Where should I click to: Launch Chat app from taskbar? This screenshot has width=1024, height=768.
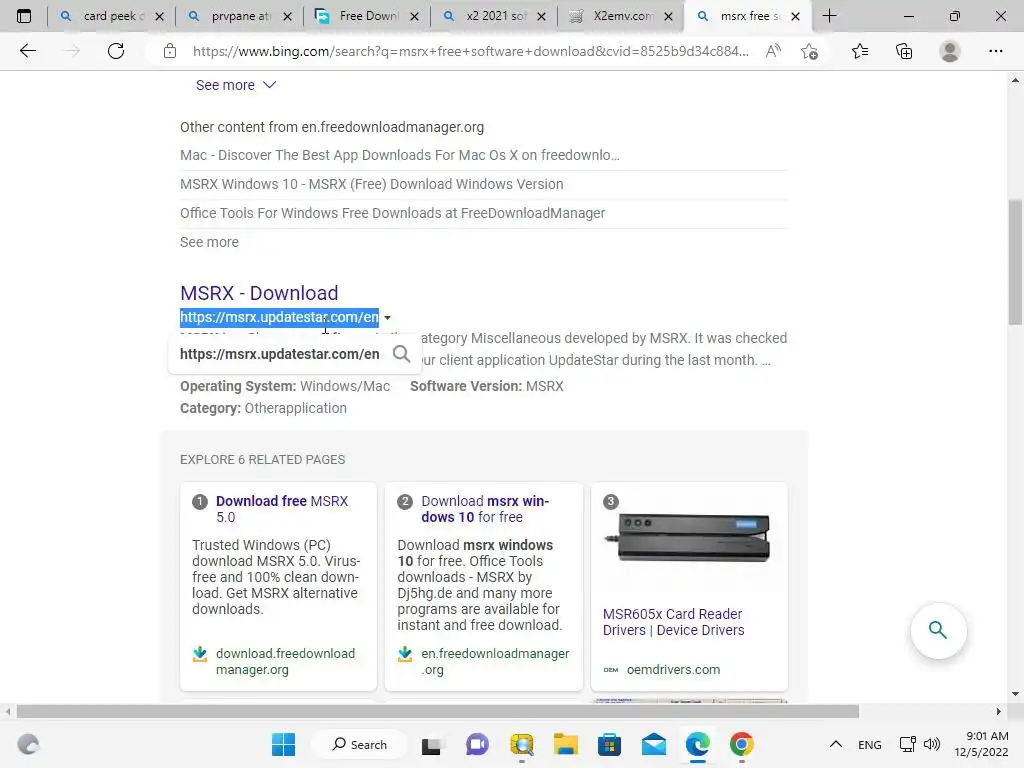pos(477,744)
